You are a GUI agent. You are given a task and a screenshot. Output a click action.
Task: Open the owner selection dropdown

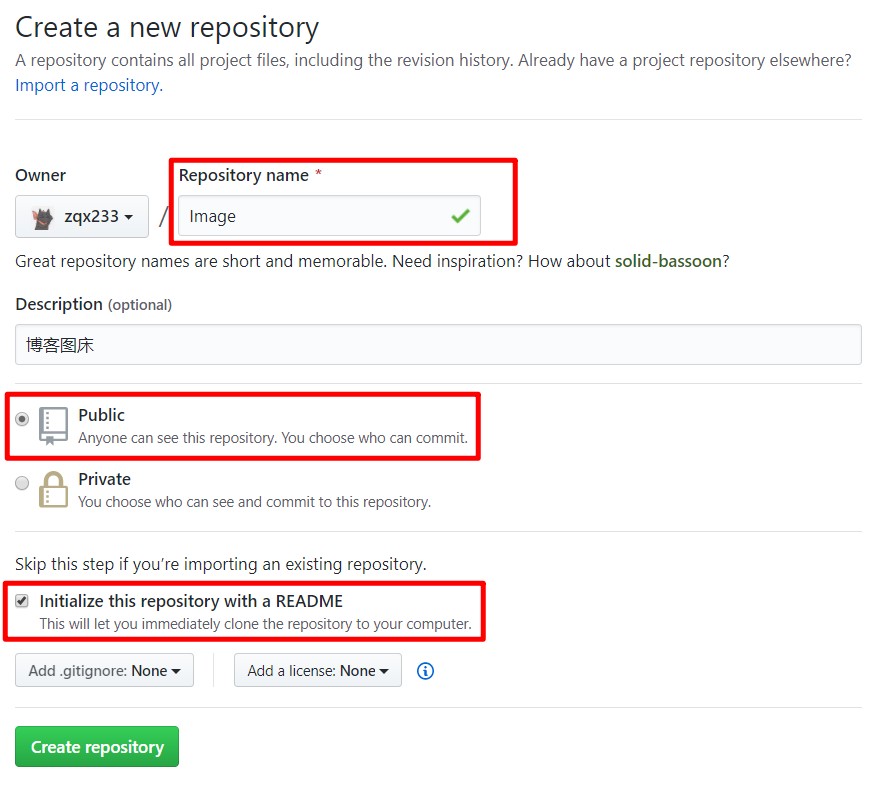pos(81,216)
